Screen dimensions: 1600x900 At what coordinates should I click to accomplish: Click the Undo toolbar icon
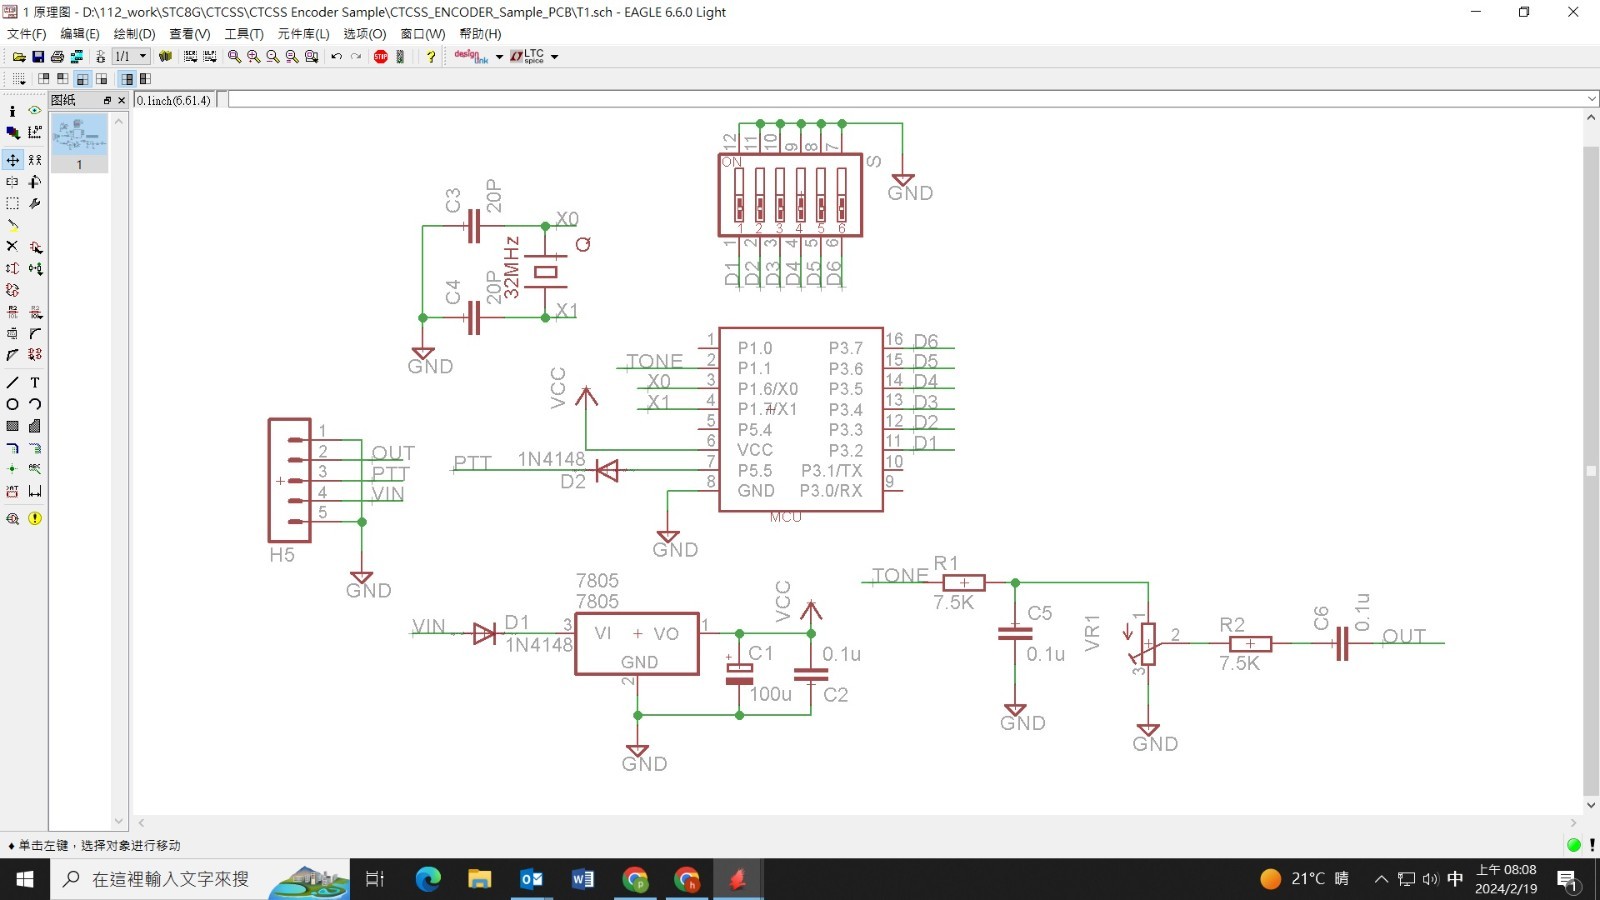[x=336, y=56]
